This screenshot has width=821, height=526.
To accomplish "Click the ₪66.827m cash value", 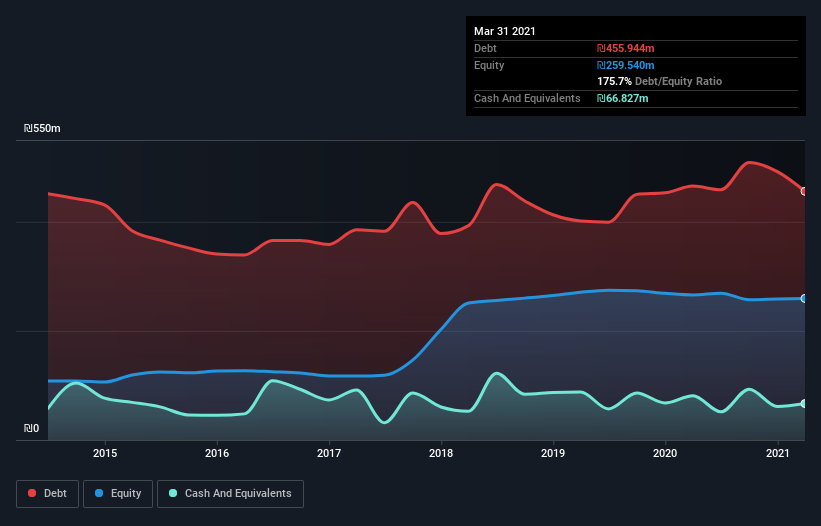I will 623,98.
